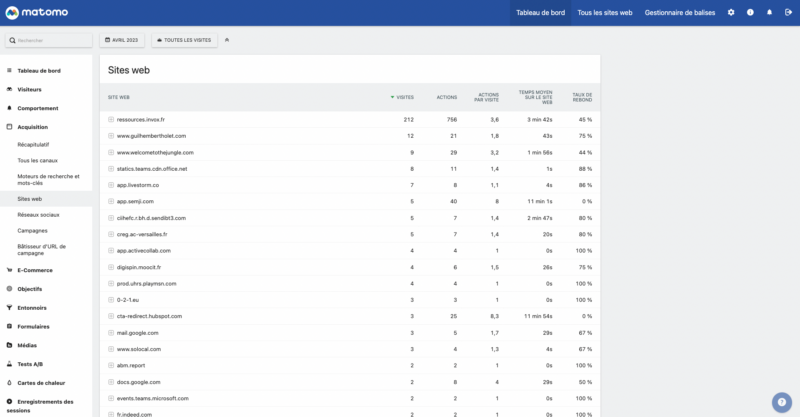
Task: Open the notifications bell icon
Action: (769, 12)
